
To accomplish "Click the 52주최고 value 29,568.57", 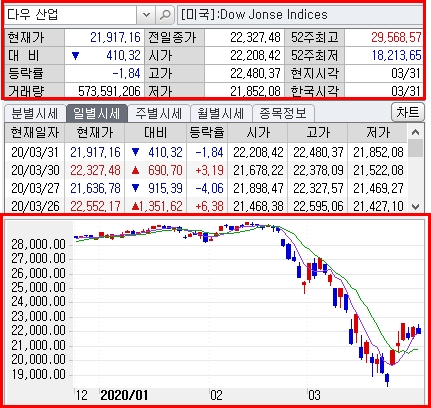I will click(396, 37).
